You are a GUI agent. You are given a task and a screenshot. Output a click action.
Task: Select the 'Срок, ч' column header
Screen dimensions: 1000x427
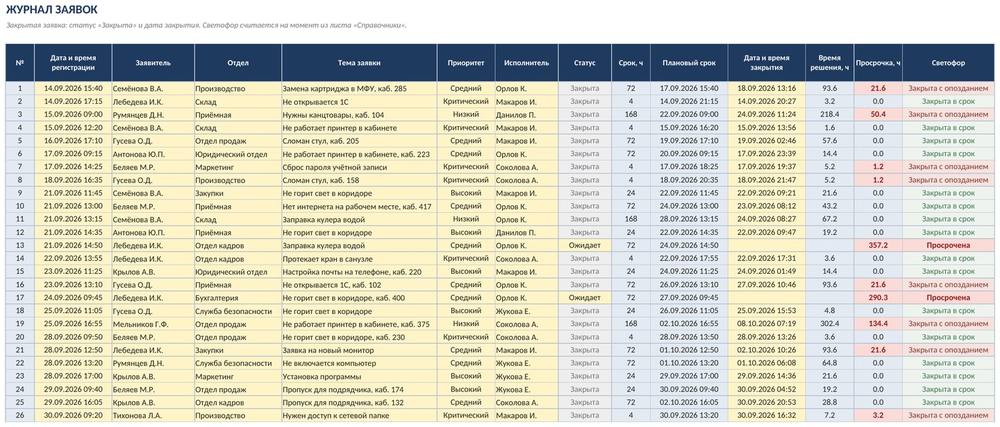tap(631, 63)
